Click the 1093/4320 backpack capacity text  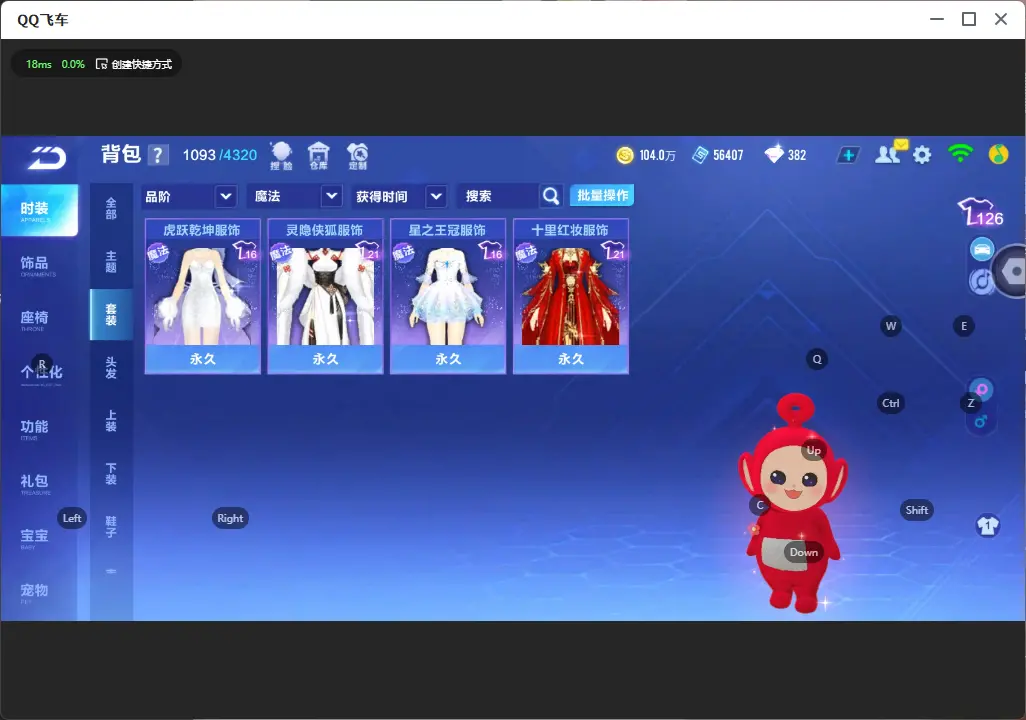[220, 155]
